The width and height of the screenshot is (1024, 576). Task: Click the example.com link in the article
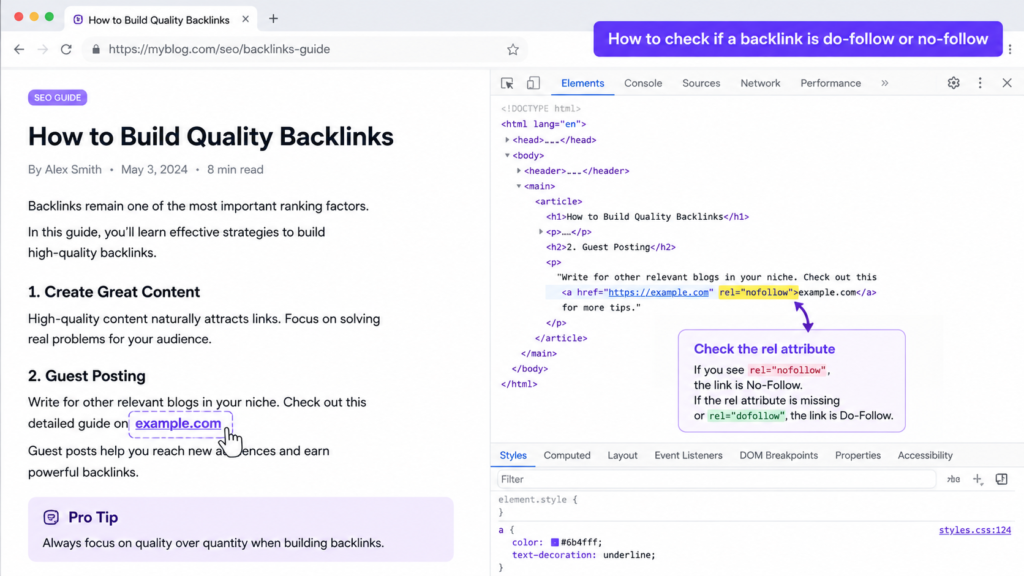point(178,423)
